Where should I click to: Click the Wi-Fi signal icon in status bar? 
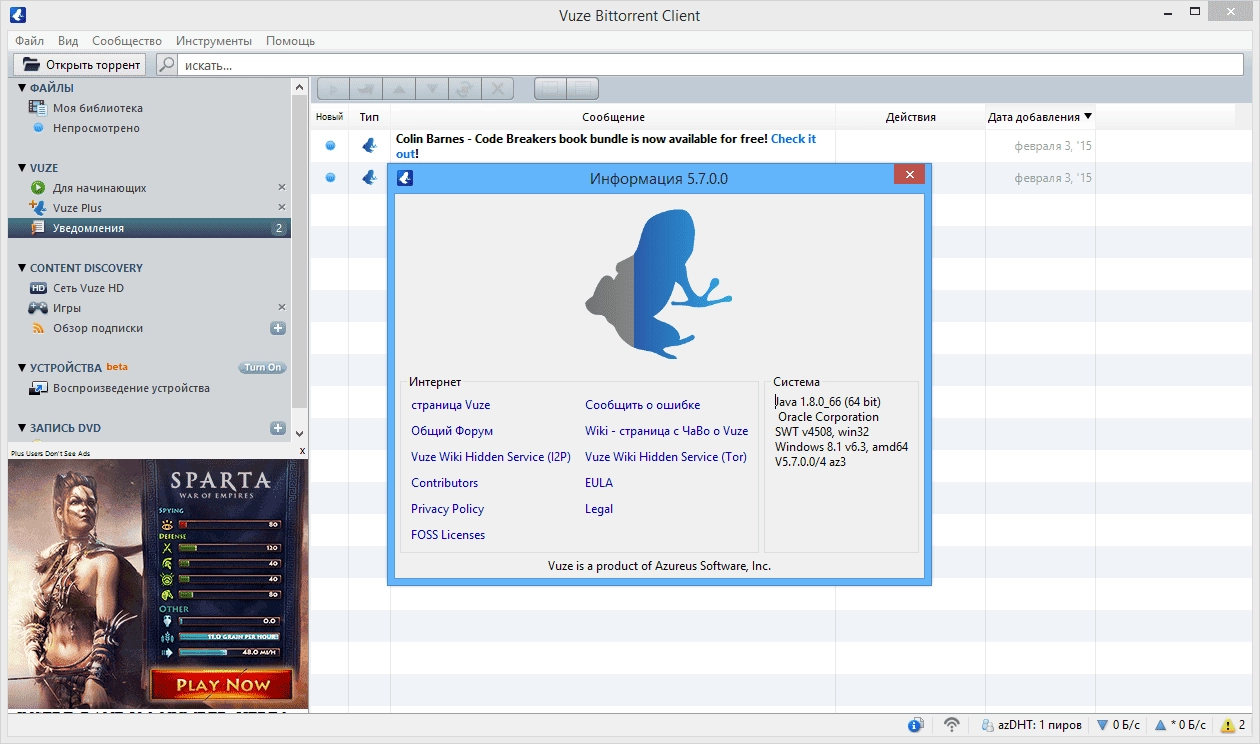click(952, 725)
